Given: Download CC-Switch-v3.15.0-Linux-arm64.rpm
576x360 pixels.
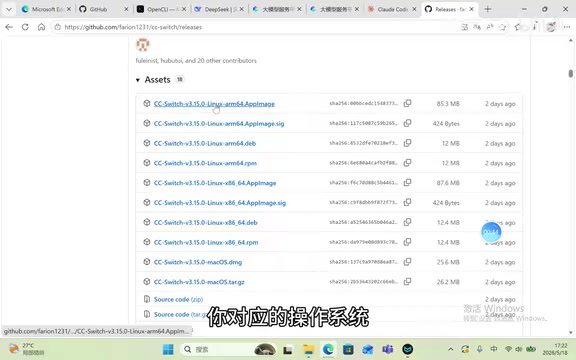Looking at the screenshot, I should point(205,163).
